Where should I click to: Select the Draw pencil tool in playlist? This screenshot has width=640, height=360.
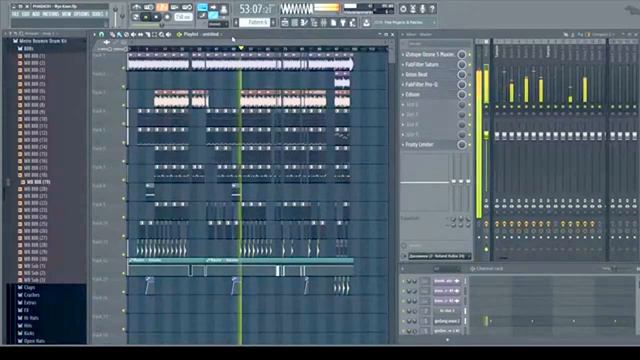112,34
